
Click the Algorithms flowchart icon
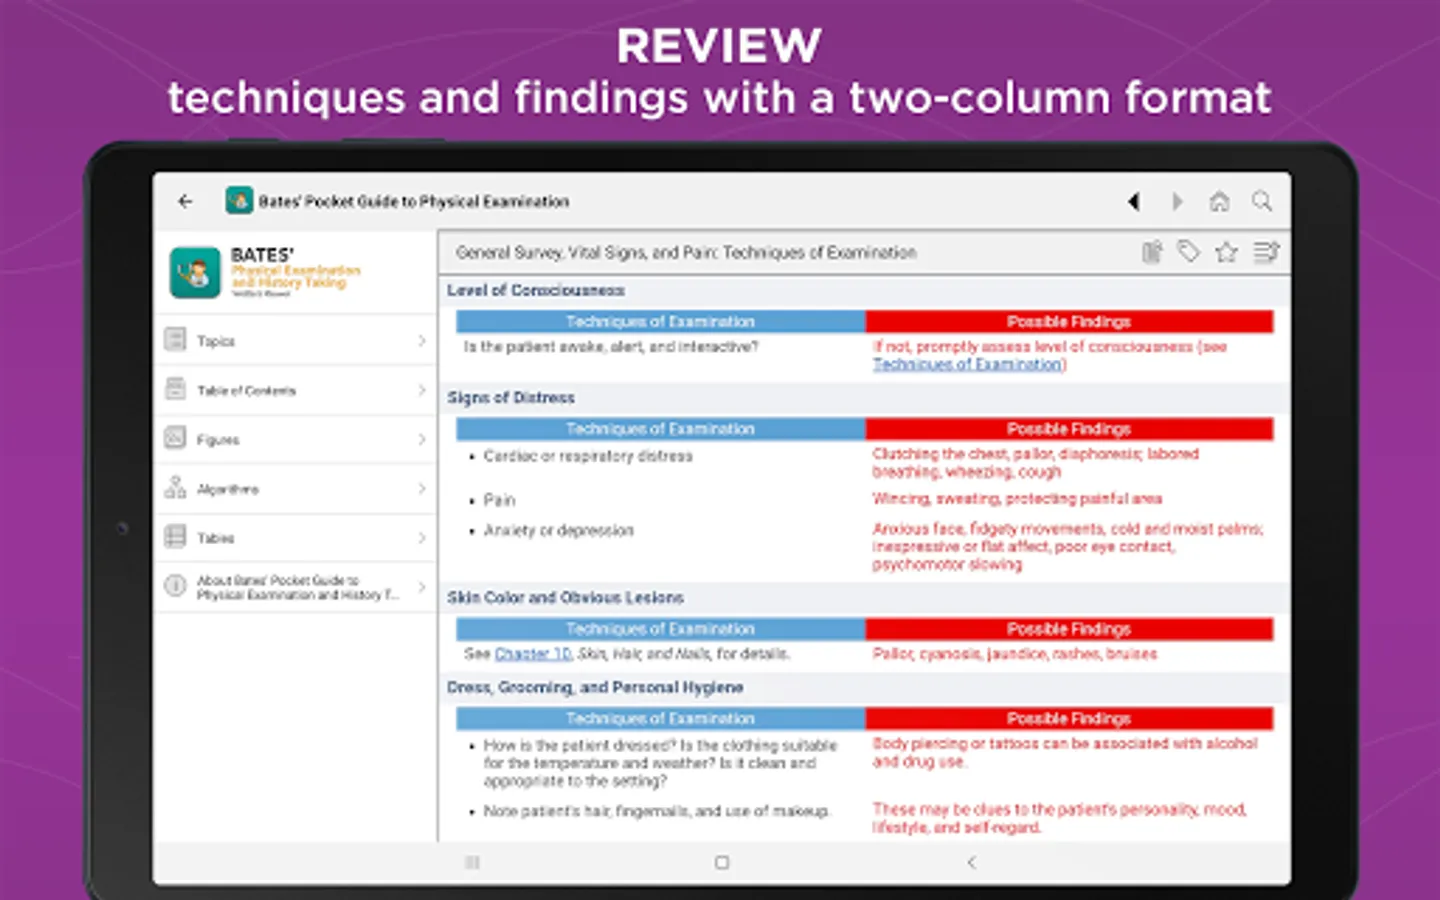pyautogui.click(x=175, y=488)
